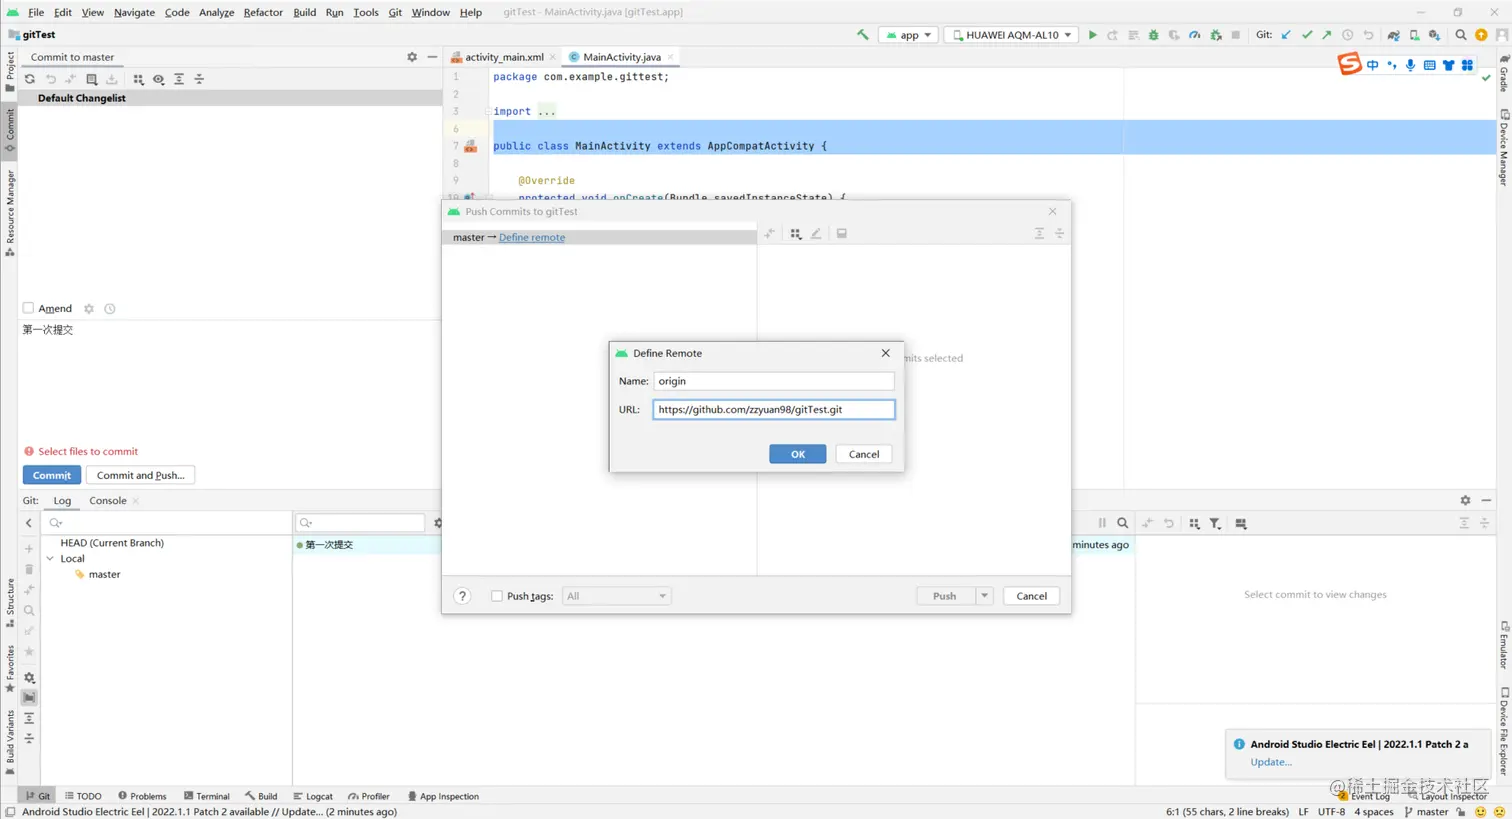Open commit options gear beside Amend

tap(89, 309)
